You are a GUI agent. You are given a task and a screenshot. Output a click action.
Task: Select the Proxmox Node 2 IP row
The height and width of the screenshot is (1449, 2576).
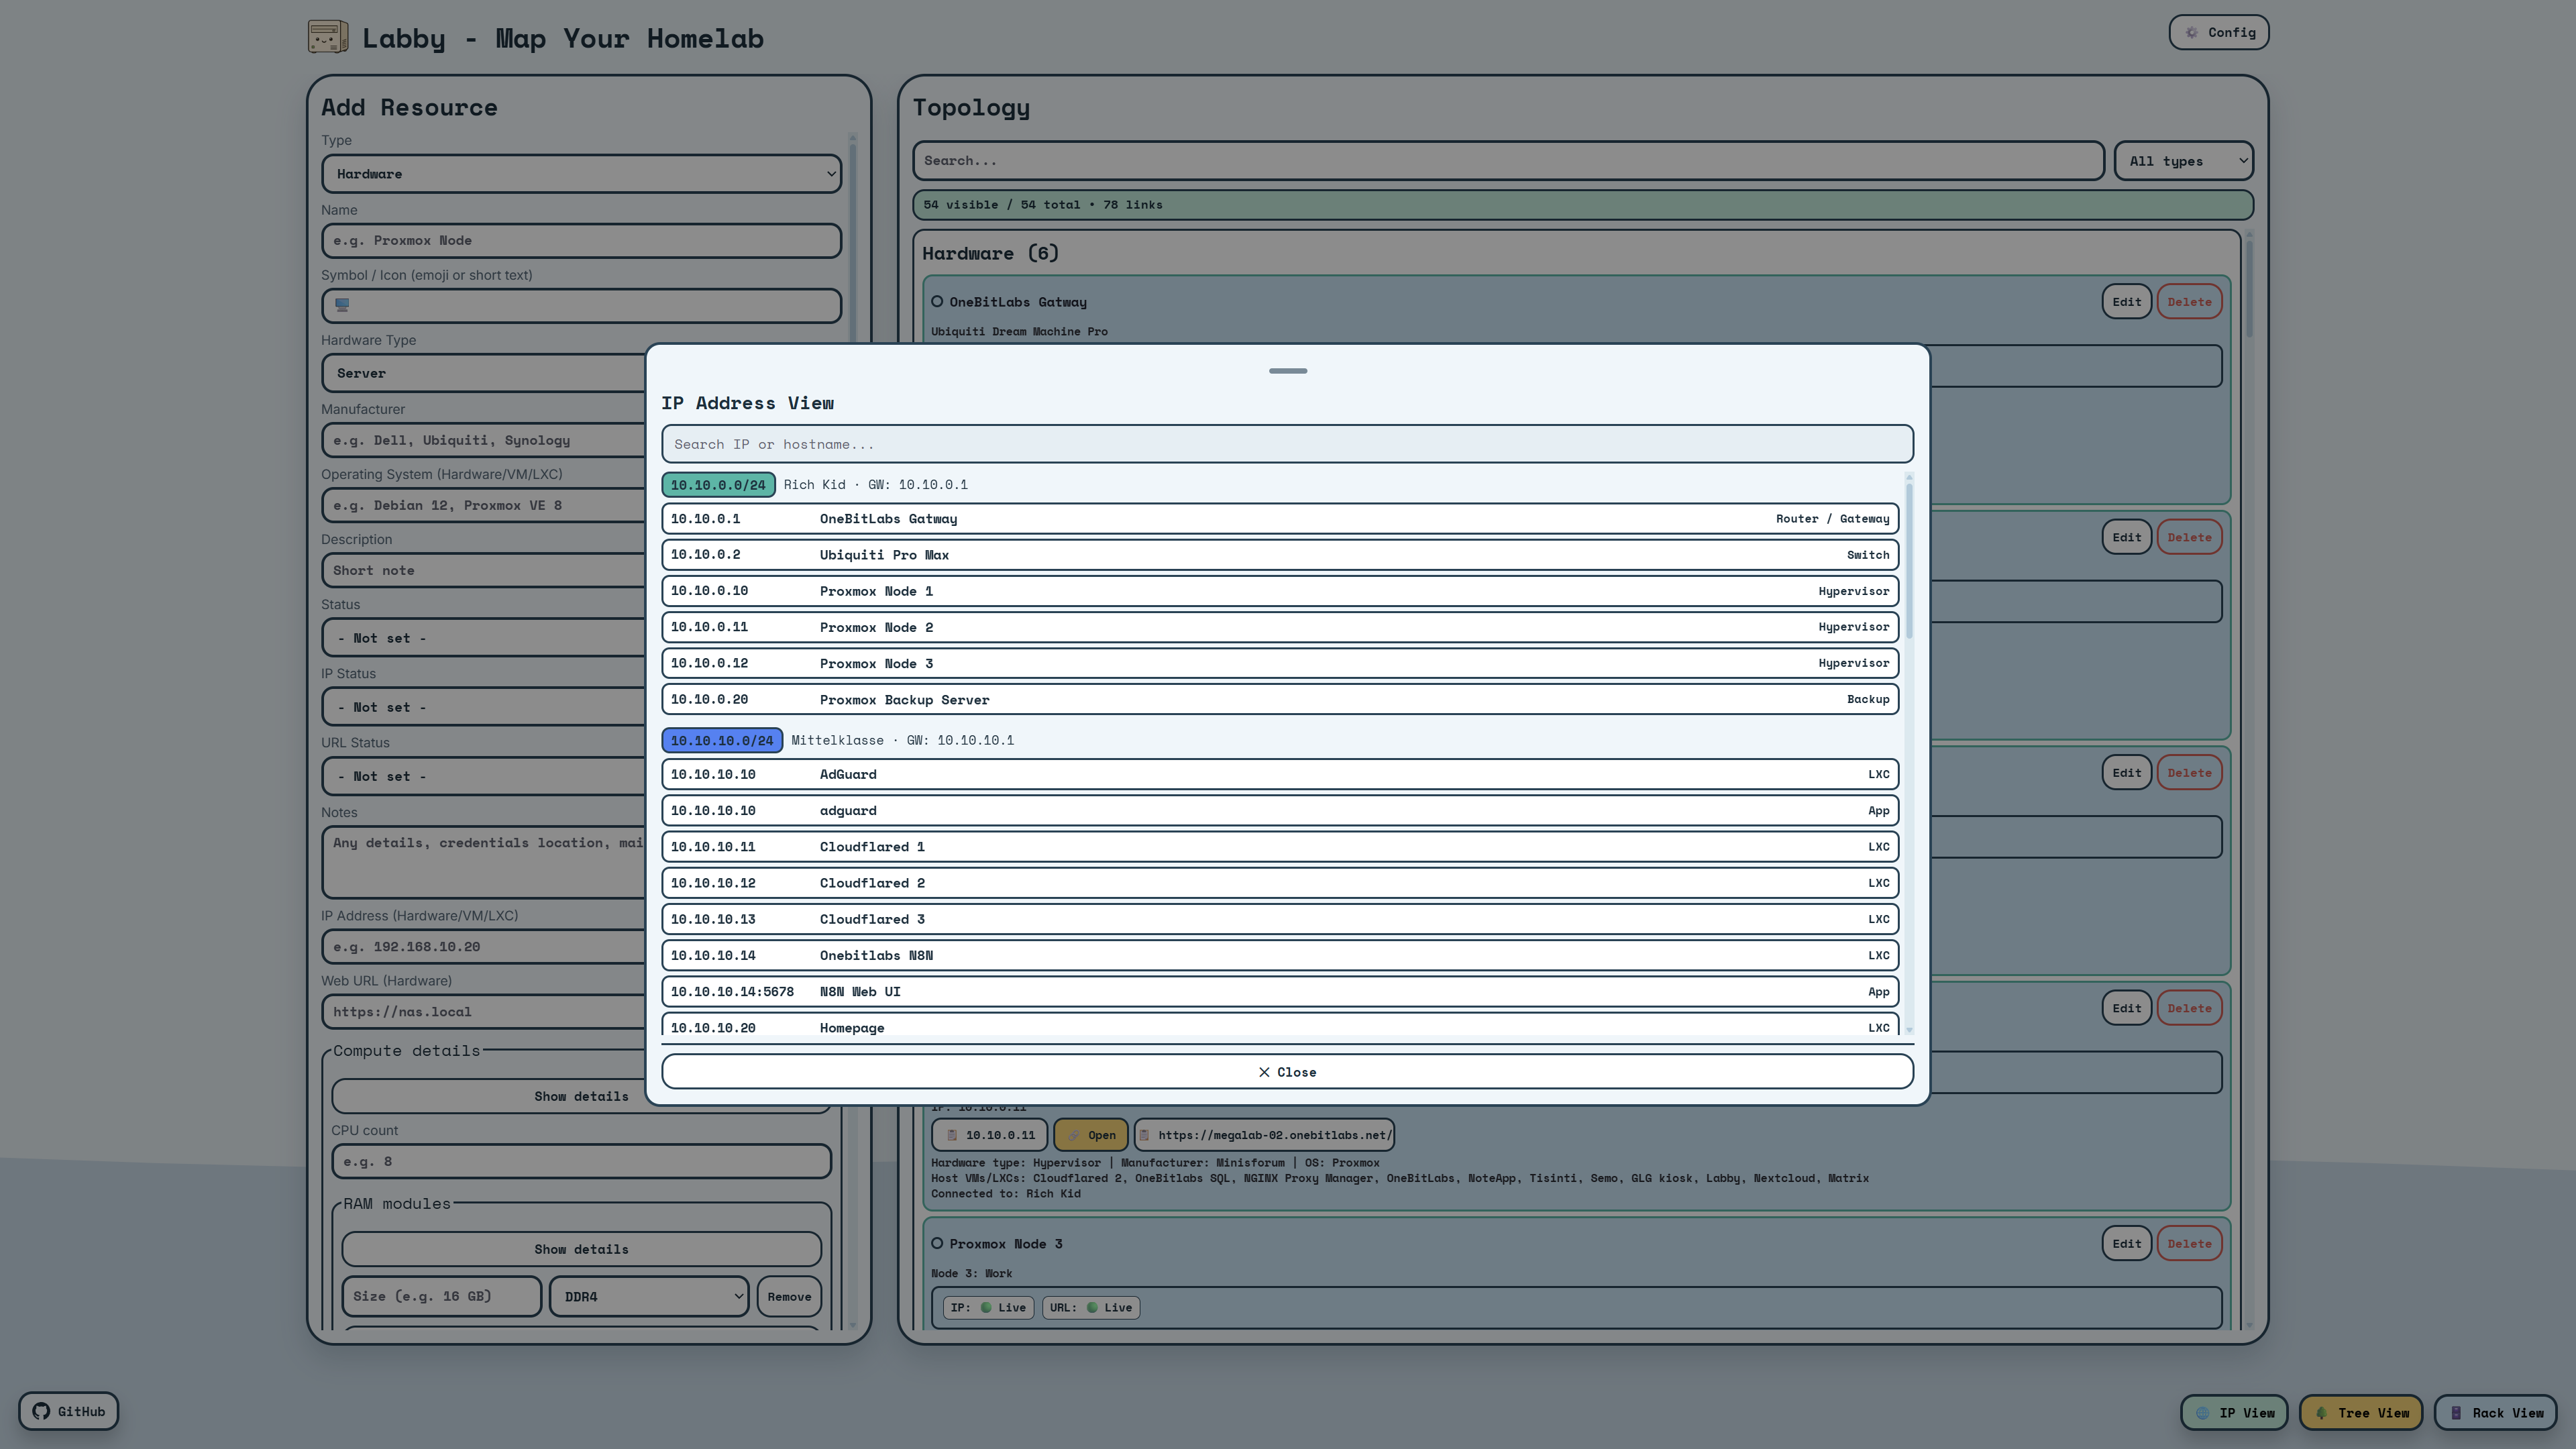[1280, 627]
